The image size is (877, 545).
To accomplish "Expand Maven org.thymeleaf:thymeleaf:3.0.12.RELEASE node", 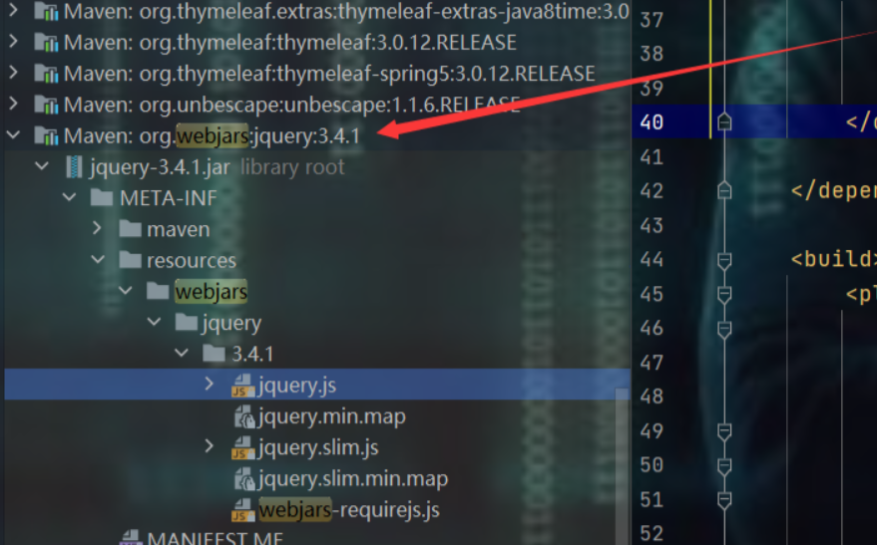I will tap(13, 42).
